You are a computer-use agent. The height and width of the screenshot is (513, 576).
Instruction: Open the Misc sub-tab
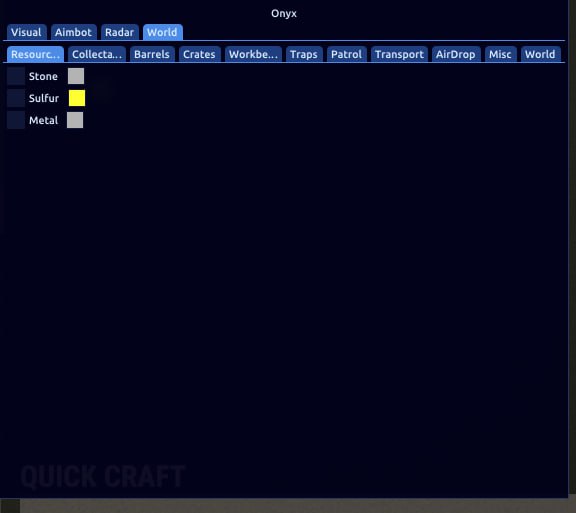point(500,54)
